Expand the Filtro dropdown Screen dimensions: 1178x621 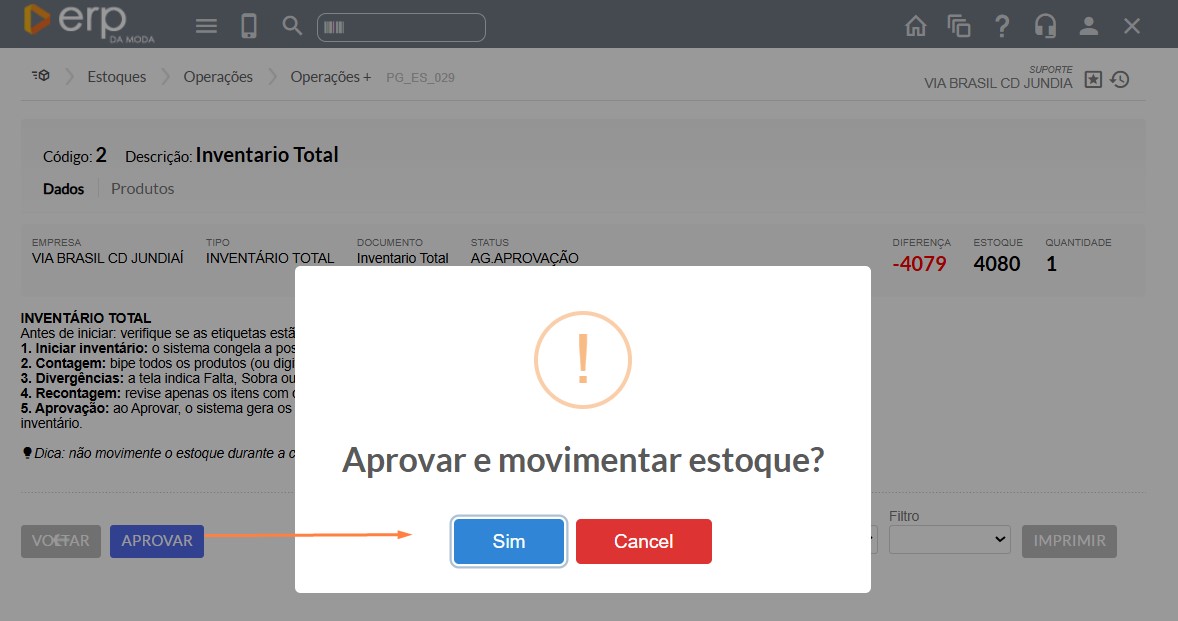(x=949, y=540)
